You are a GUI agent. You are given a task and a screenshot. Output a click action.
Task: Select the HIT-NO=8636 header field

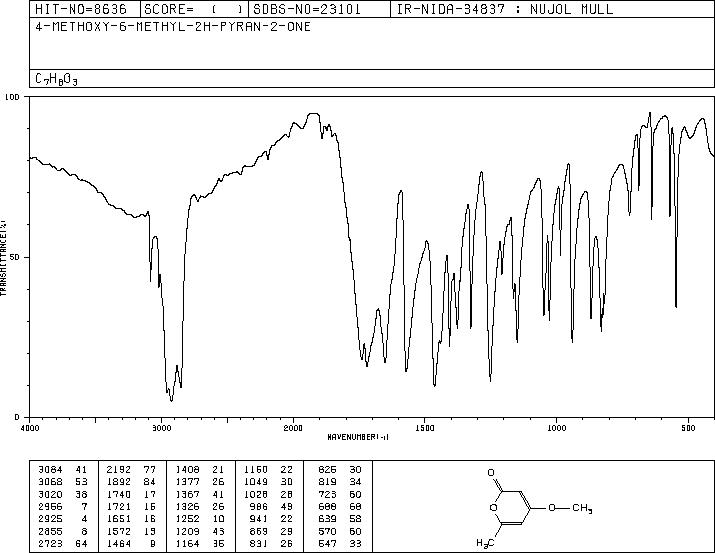point(81,9)
